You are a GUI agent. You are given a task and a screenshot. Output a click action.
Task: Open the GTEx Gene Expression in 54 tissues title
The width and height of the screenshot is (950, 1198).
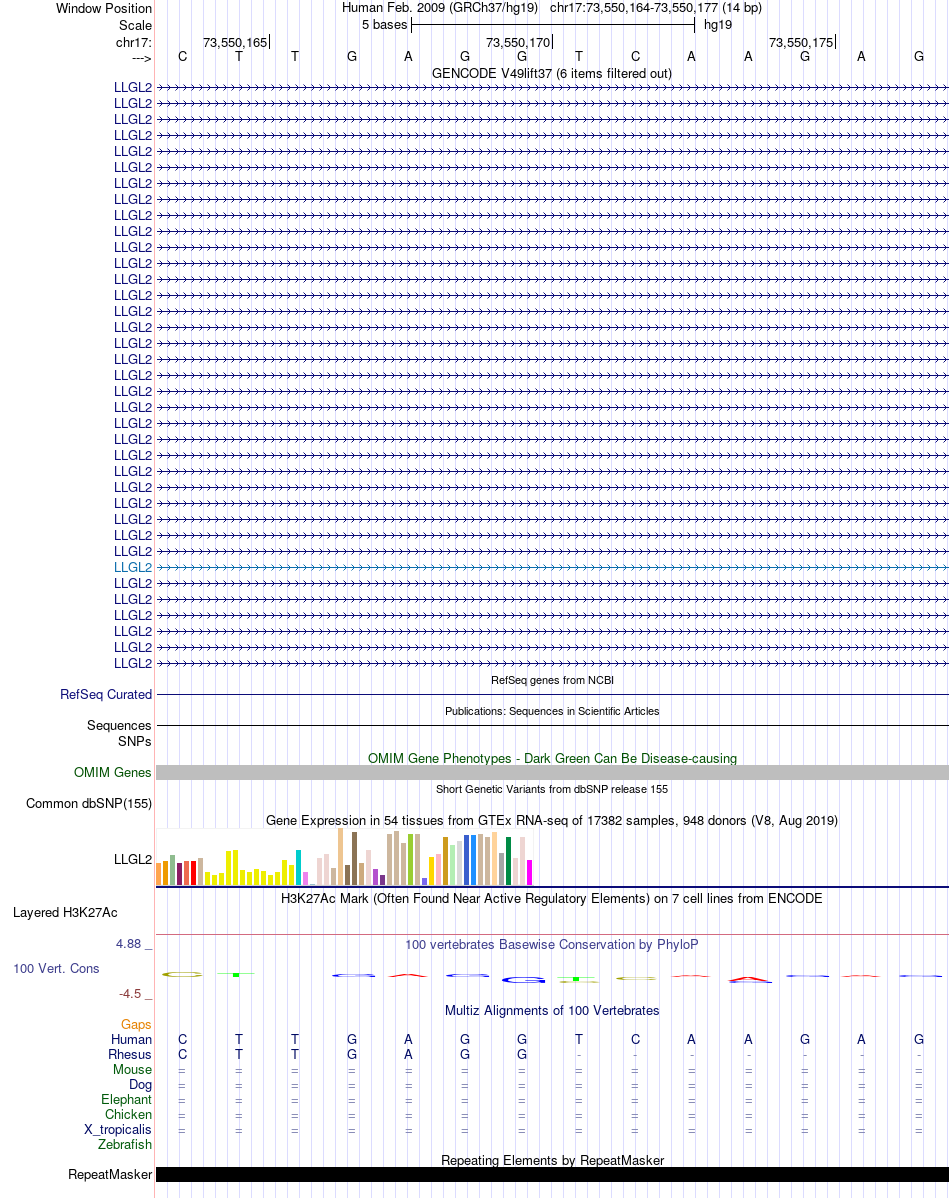pos(552,821)
